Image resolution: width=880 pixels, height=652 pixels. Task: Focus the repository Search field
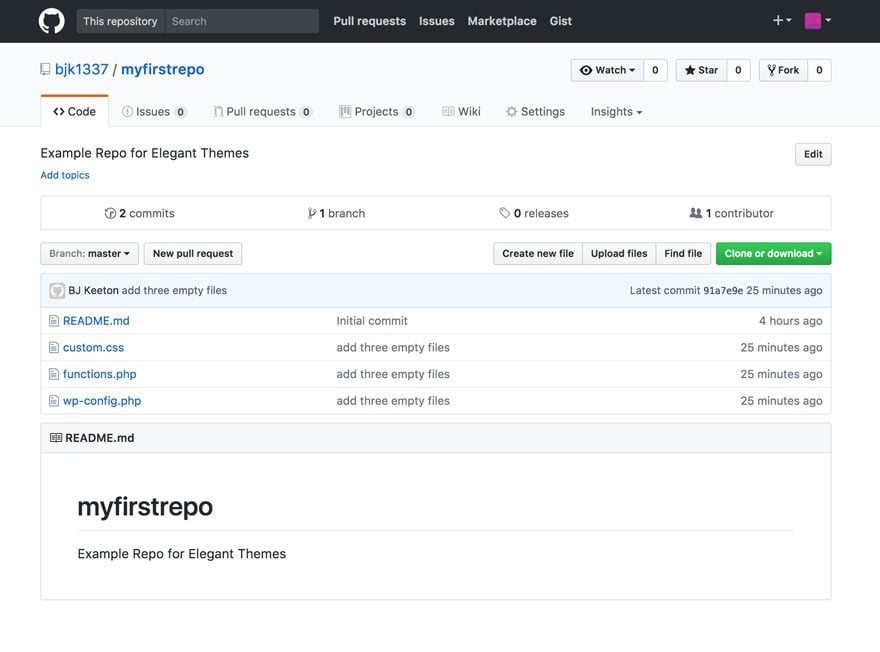[x=240, y=21]
